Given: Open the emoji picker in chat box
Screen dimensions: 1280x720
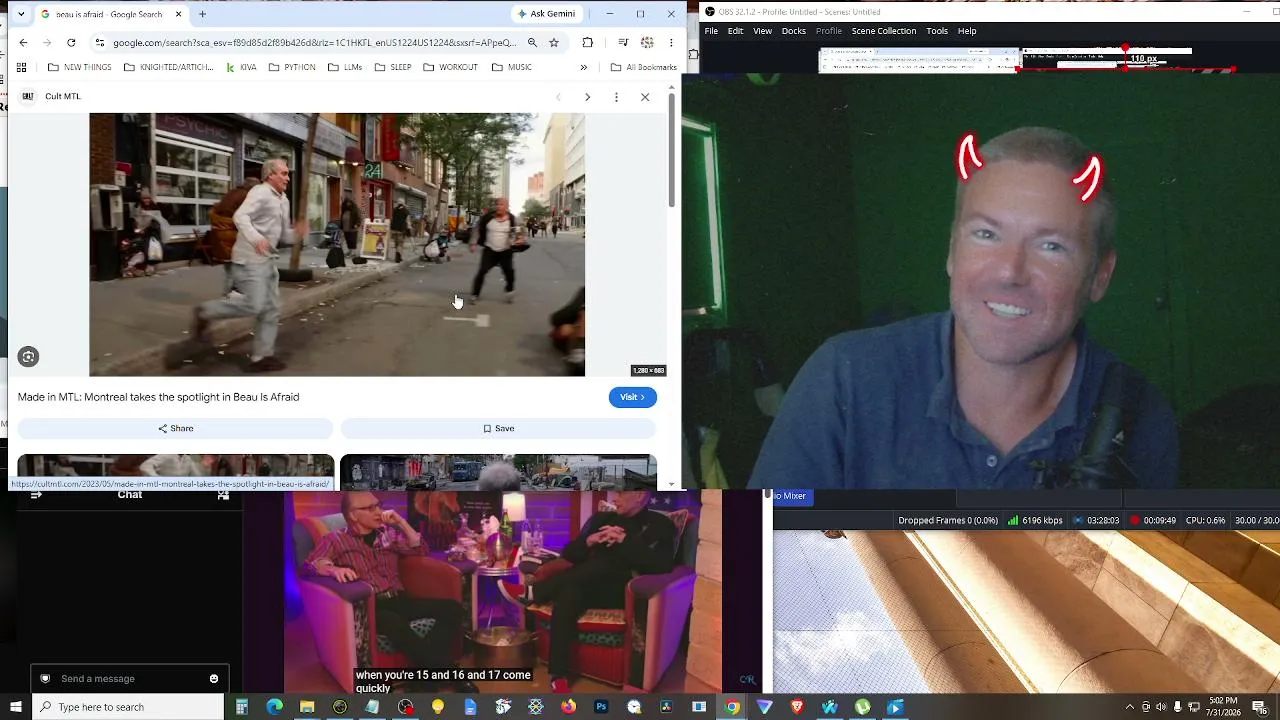Looking at the screenshot, I should (x=214, y=679).
